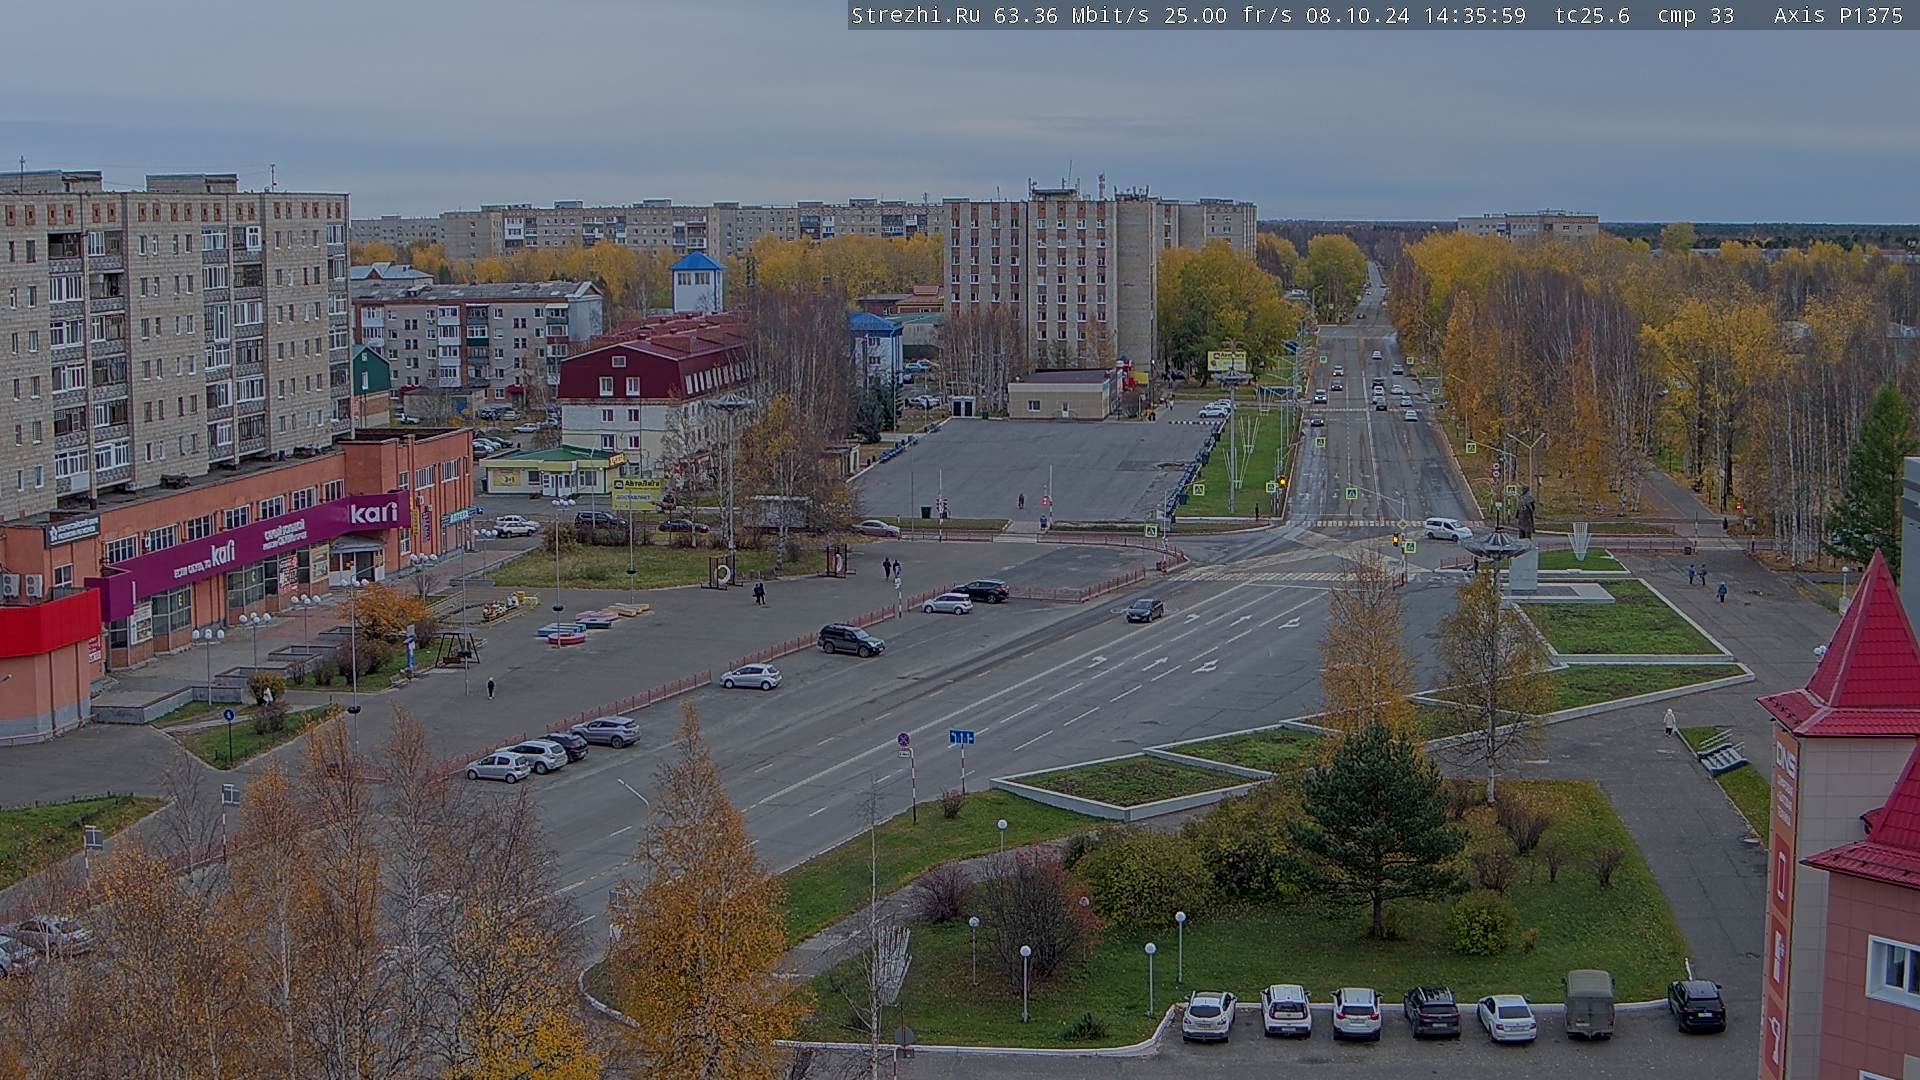The height and width of the screenshot is (1080, 1920).
Task: Click the 25.00 fr/s frame rate text
Action: click(1228, 15)
